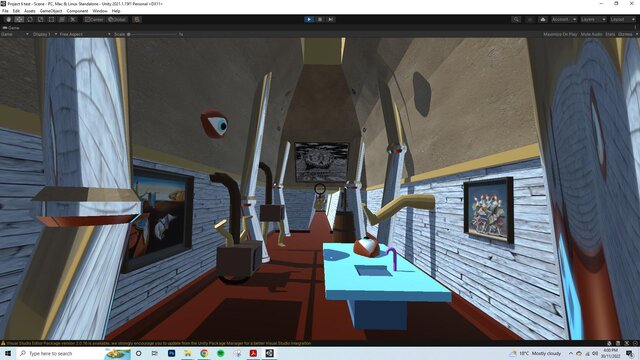
Task: Open the Assets menu
Action: (30, 11)
